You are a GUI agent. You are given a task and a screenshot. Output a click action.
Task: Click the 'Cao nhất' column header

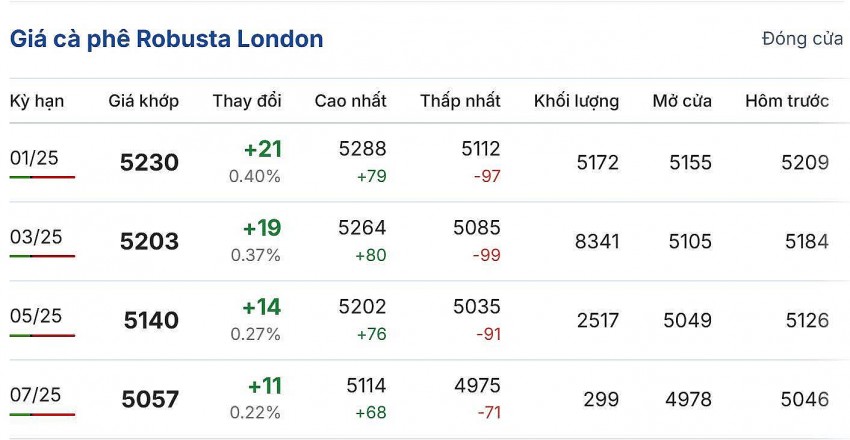[350, 101]
